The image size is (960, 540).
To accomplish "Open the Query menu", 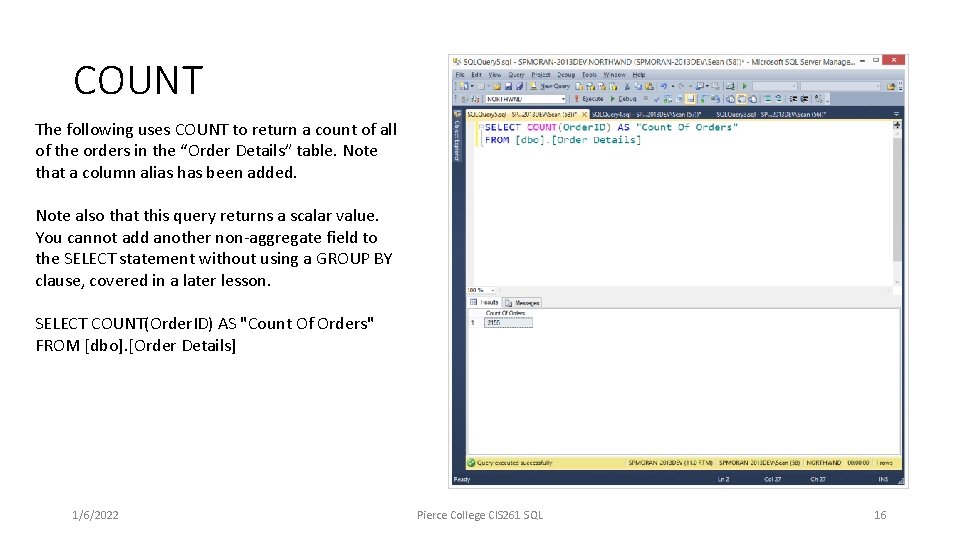I will (516, 75).
